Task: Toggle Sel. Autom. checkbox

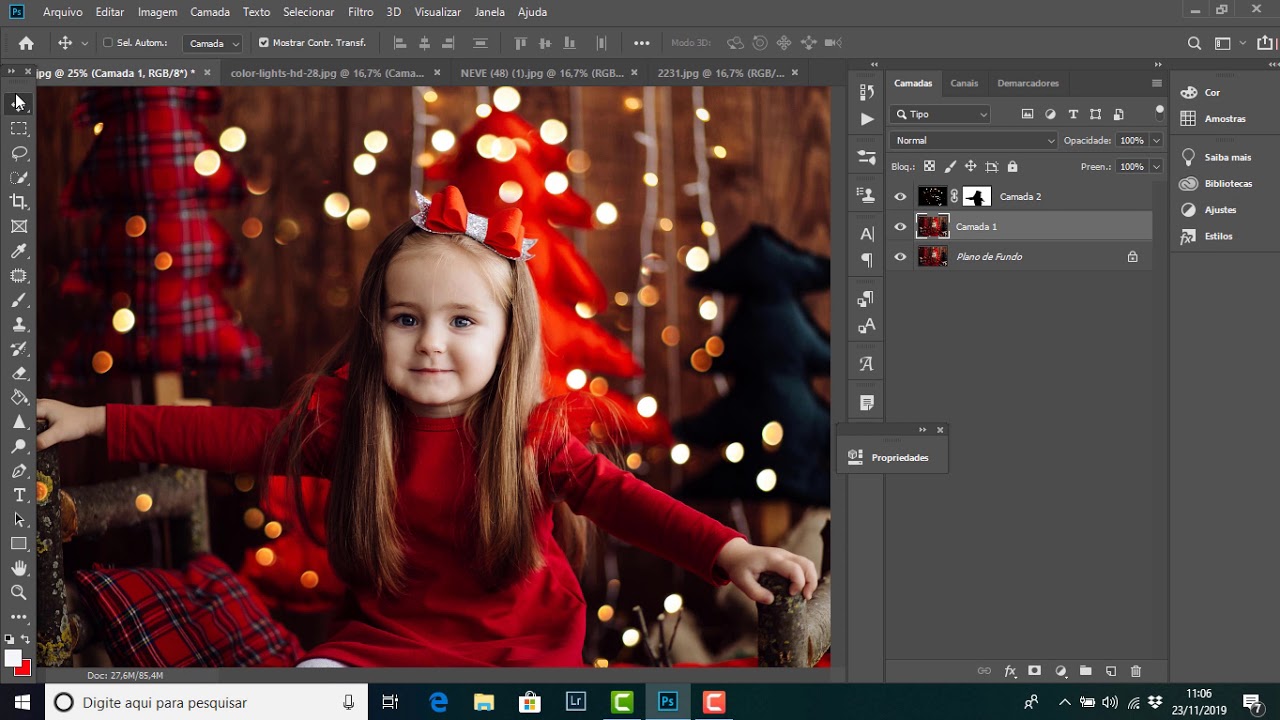Action: point(108,43)
